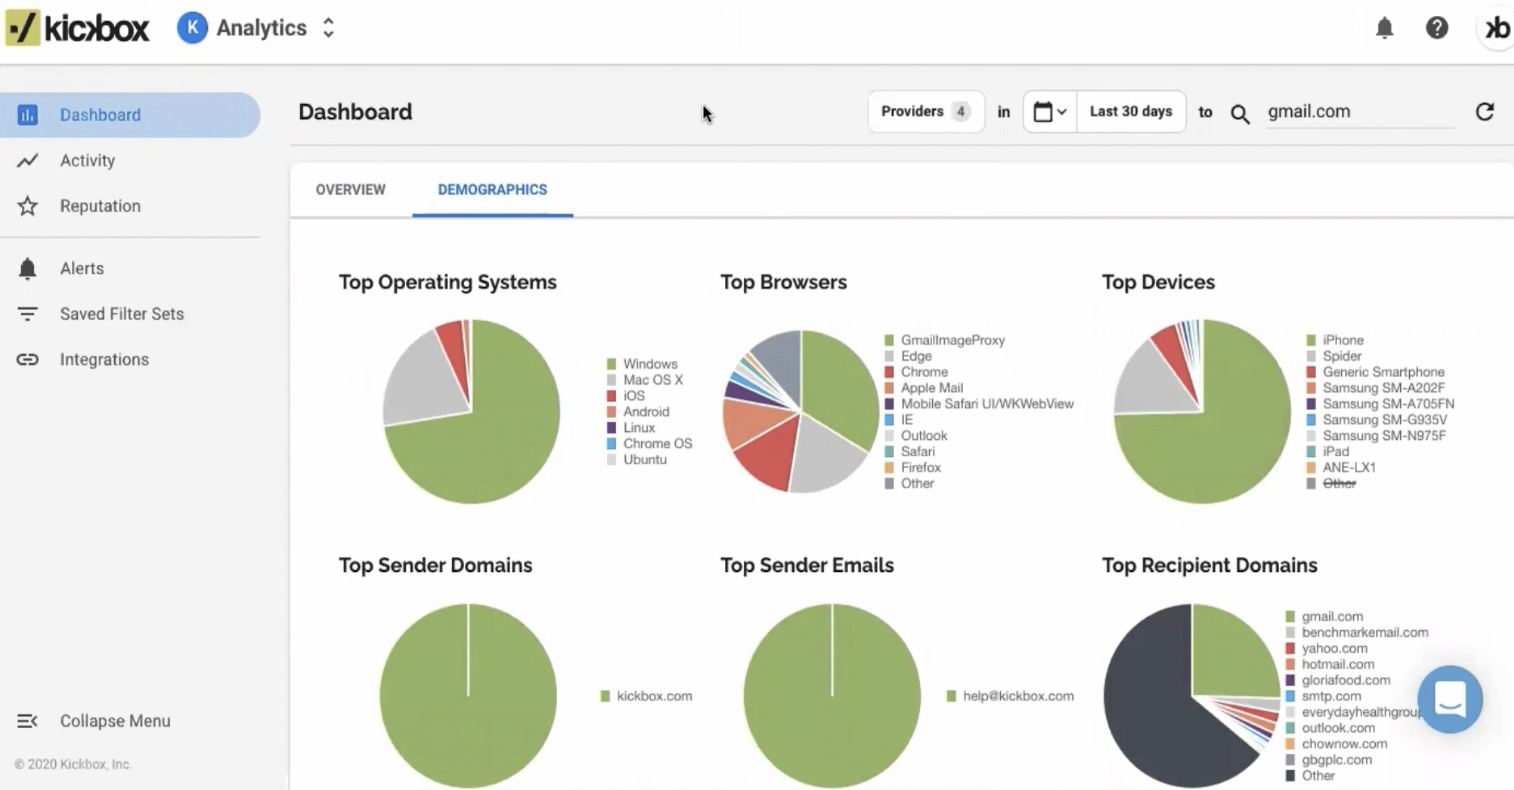This screenshot has height=790, width=1514.
Task: Click the yahoo.com legend color swatch
Action: [x=1290, y=648]
